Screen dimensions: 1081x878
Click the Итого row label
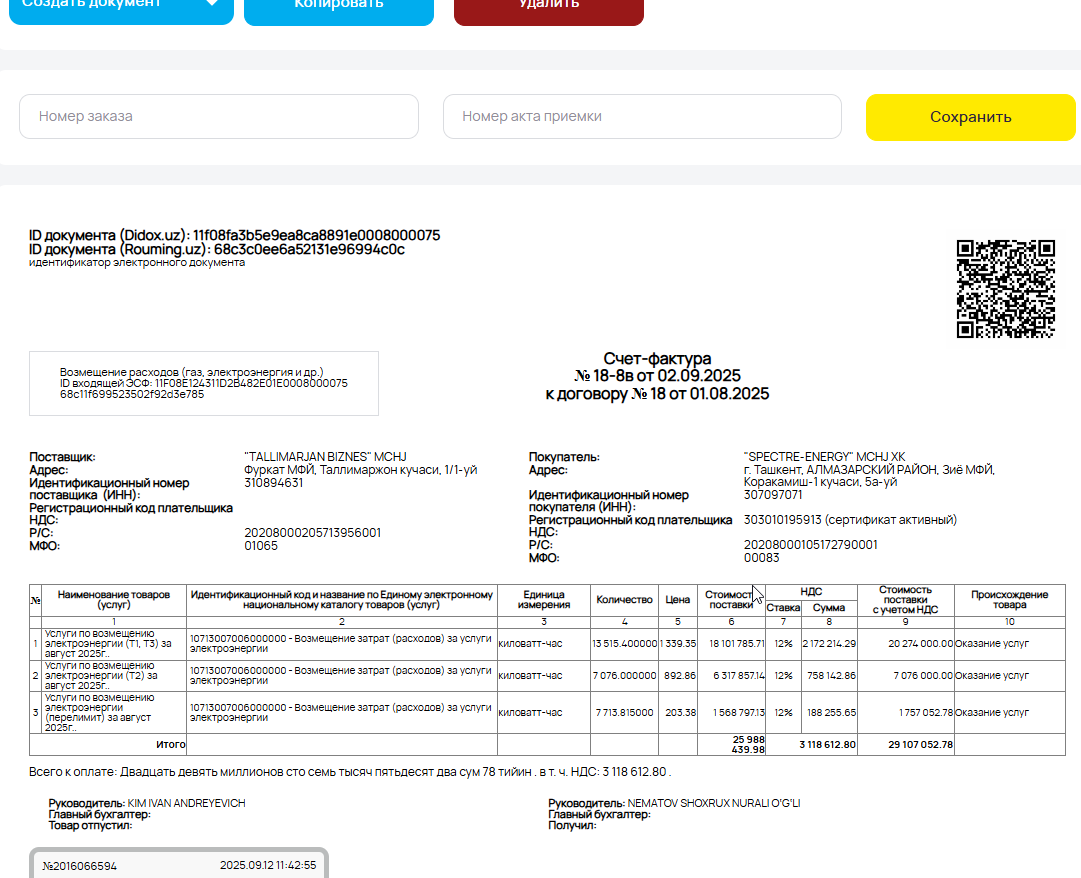[171, 744]
